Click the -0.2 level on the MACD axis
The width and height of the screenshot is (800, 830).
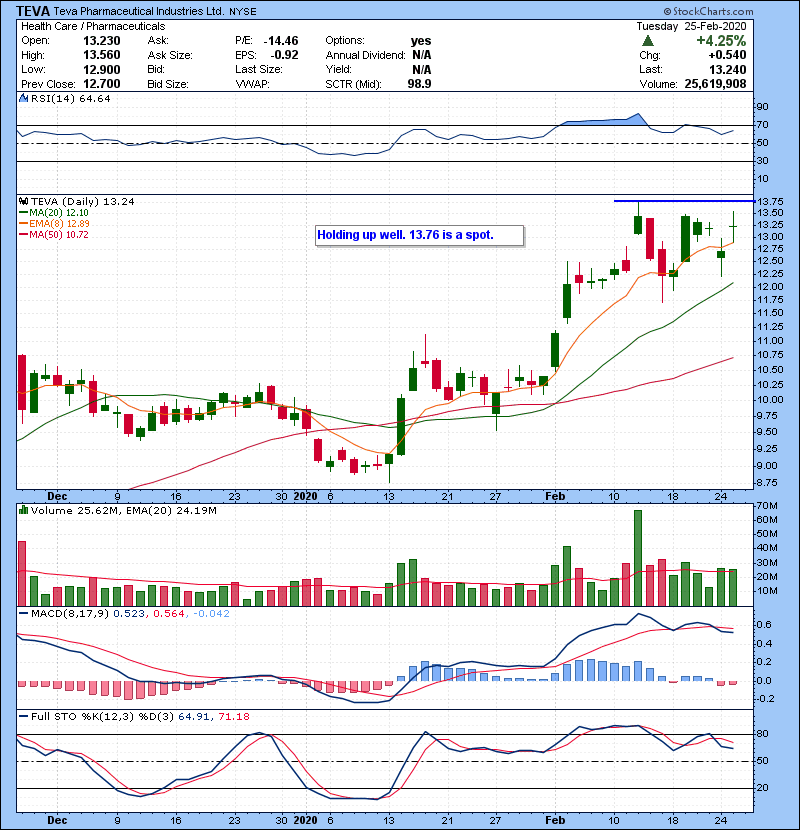click(765, 699)
